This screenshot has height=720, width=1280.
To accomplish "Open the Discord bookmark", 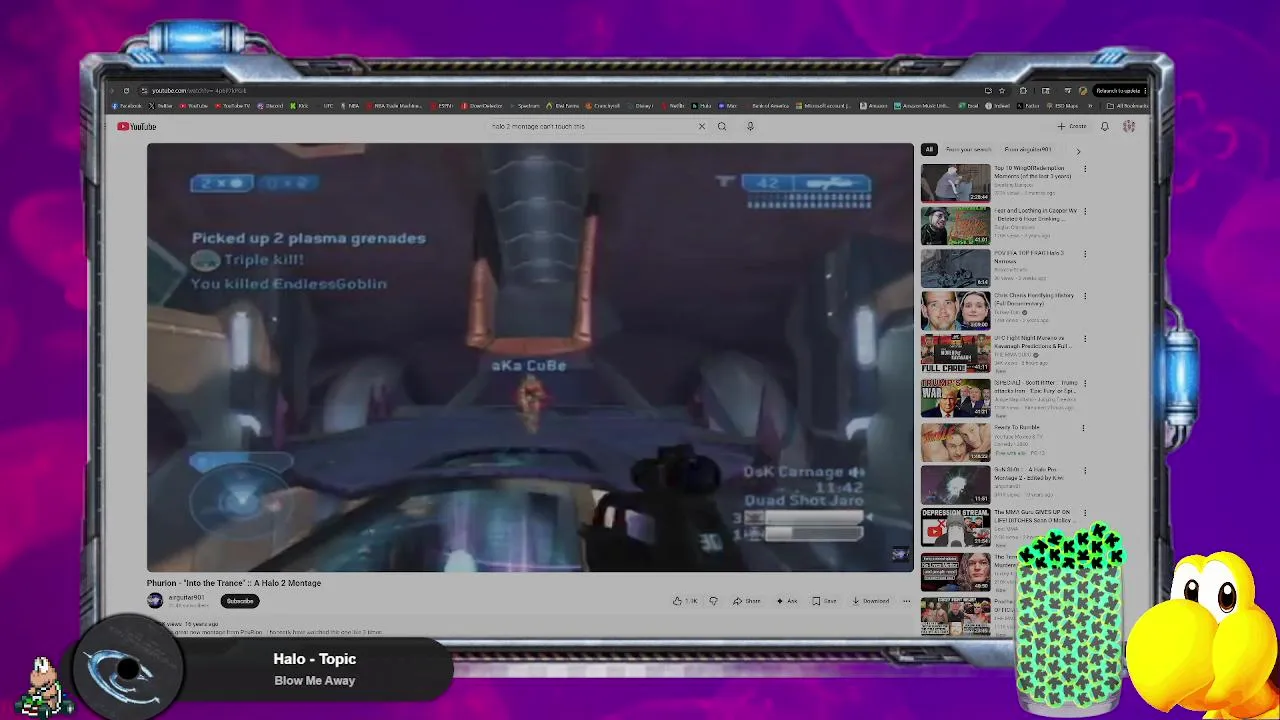I will click(271, 106).
